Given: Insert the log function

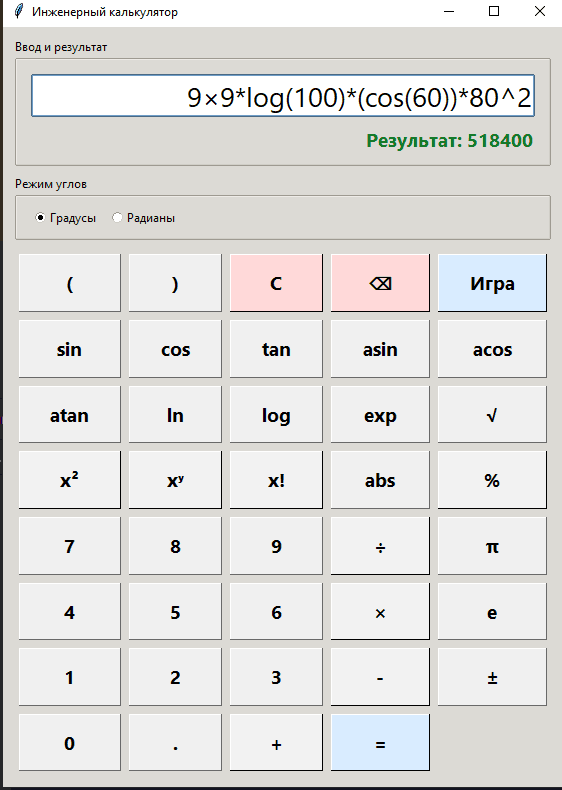Looking at the screenshot, I should tap(276, 415).
